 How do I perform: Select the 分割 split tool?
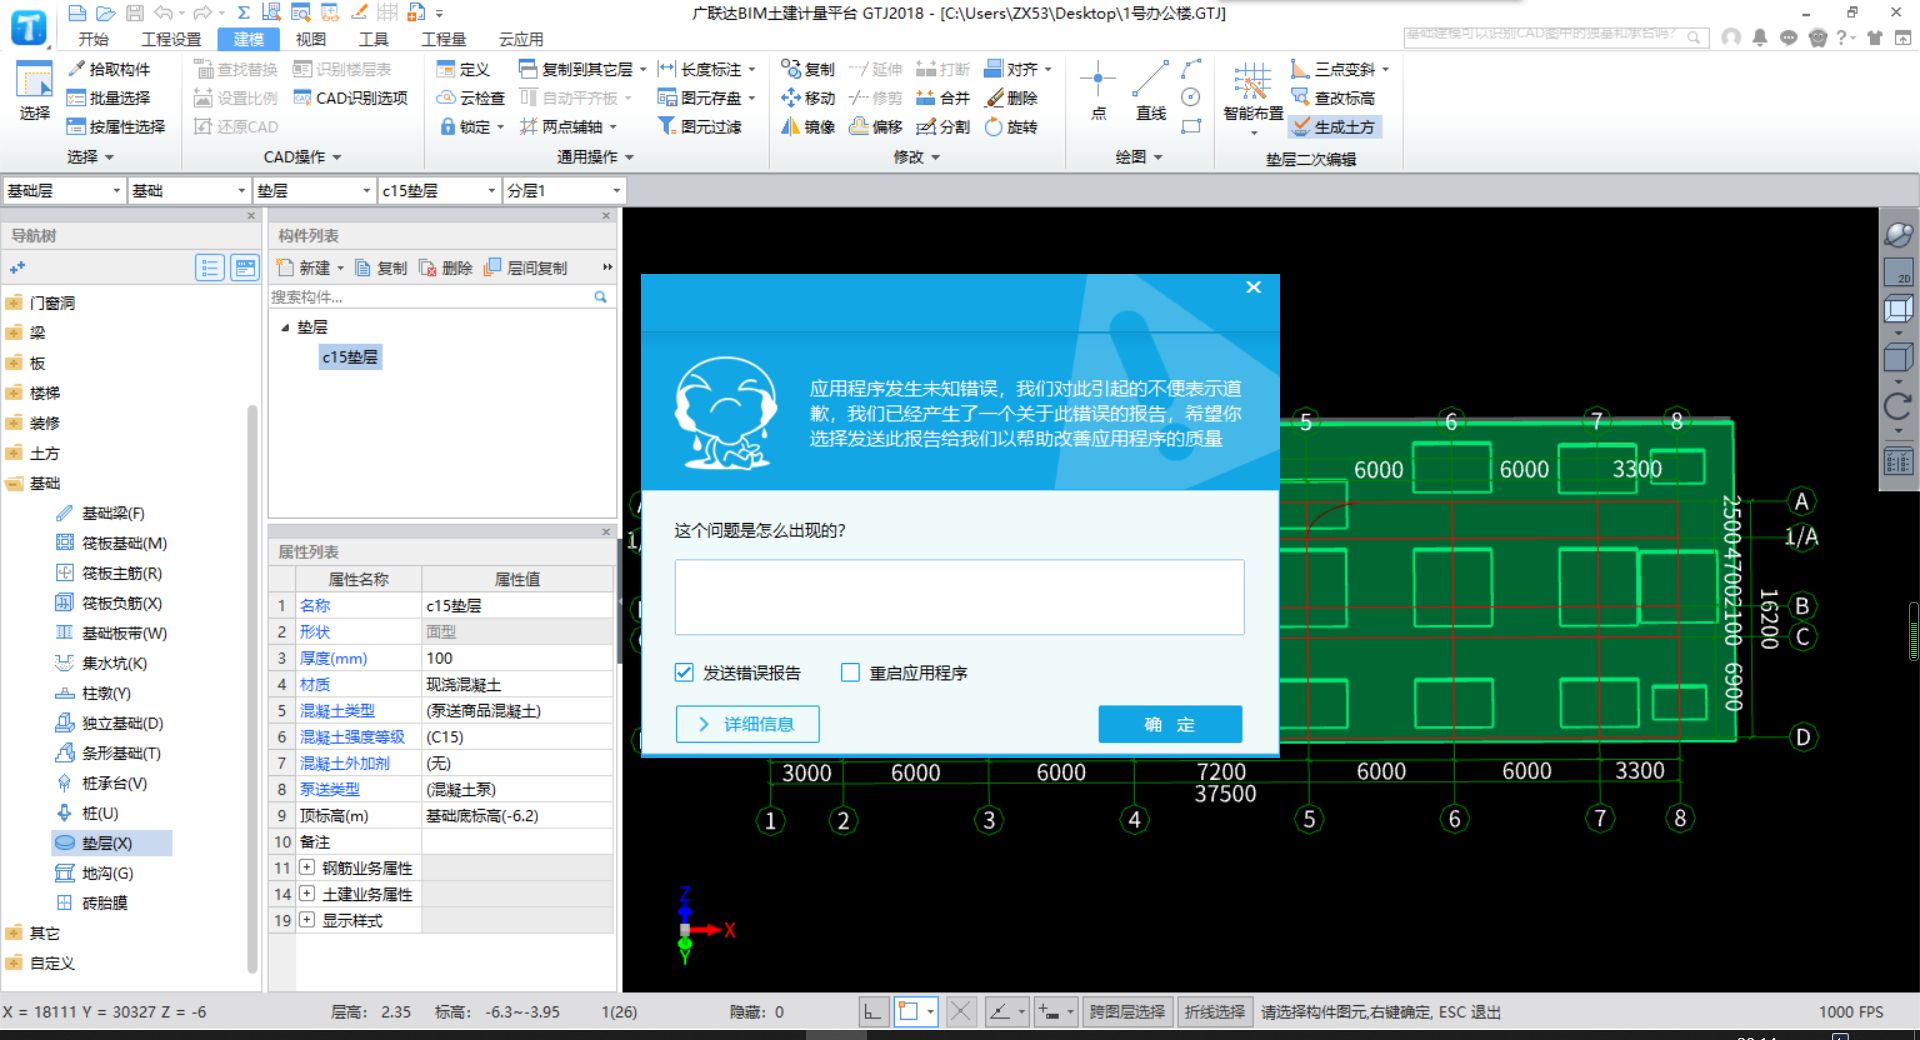pyautogui.click(x=943, y=127)
